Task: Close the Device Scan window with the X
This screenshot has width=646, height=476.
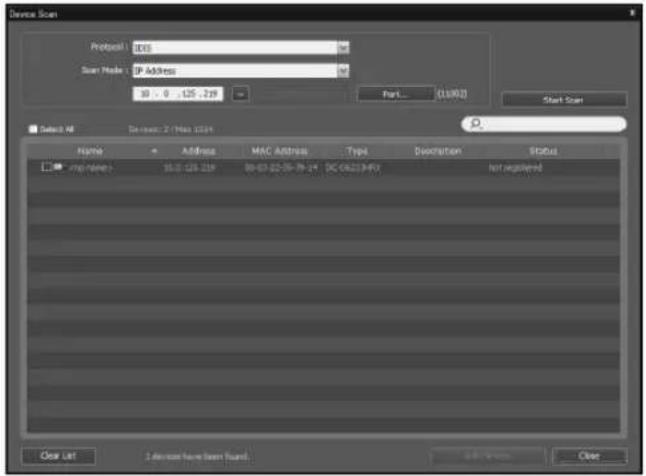Action: coord(632,13)
